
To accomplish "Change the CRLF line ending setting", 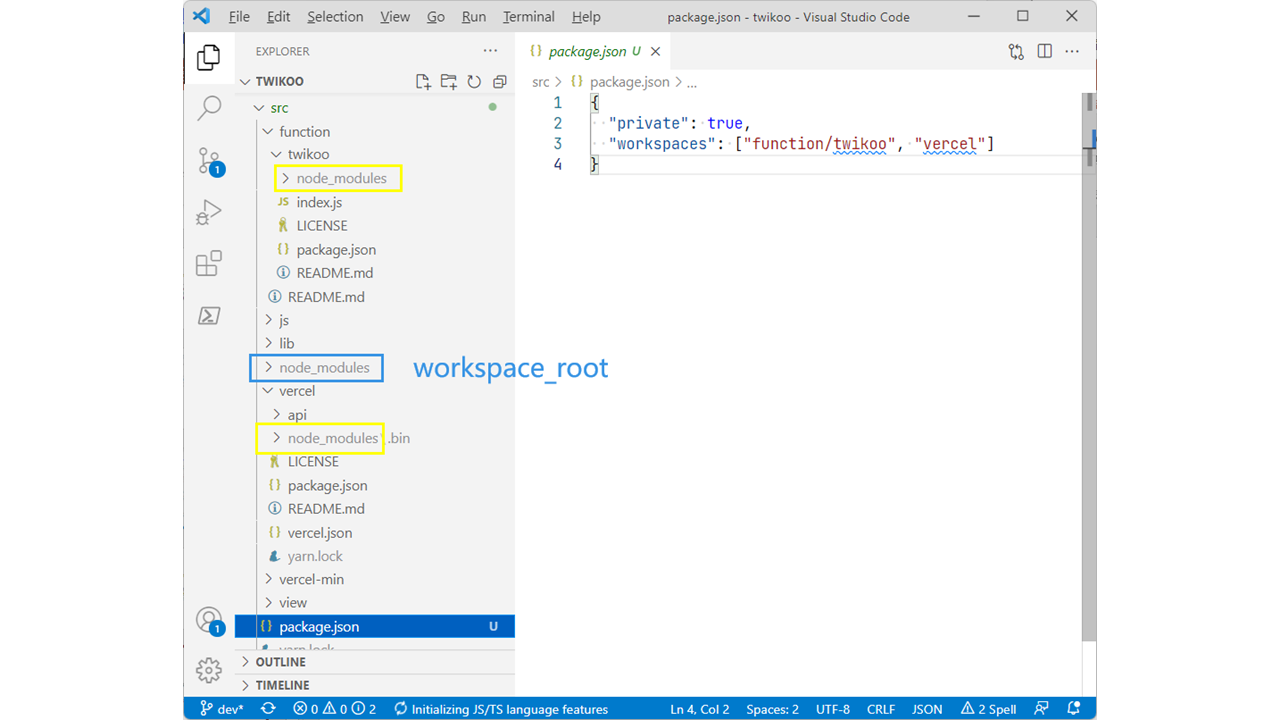I will point(880,709).
